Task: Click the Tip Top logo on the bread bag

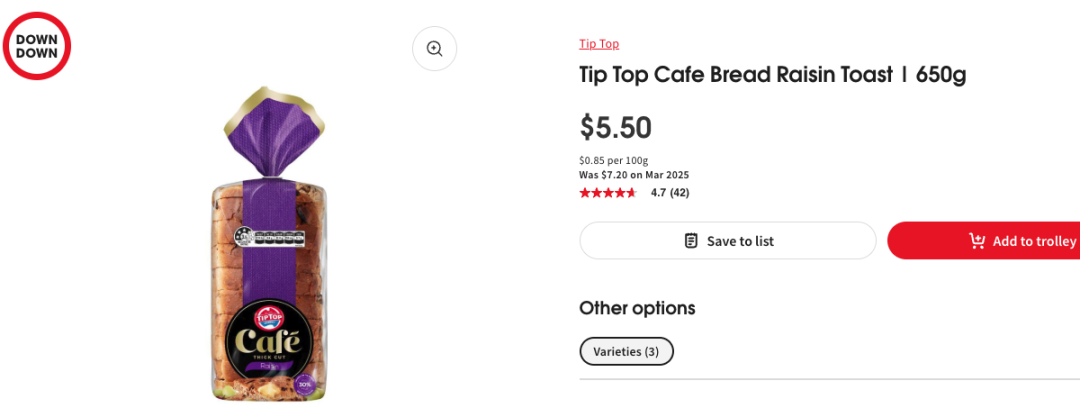Action: click(269, 317)
